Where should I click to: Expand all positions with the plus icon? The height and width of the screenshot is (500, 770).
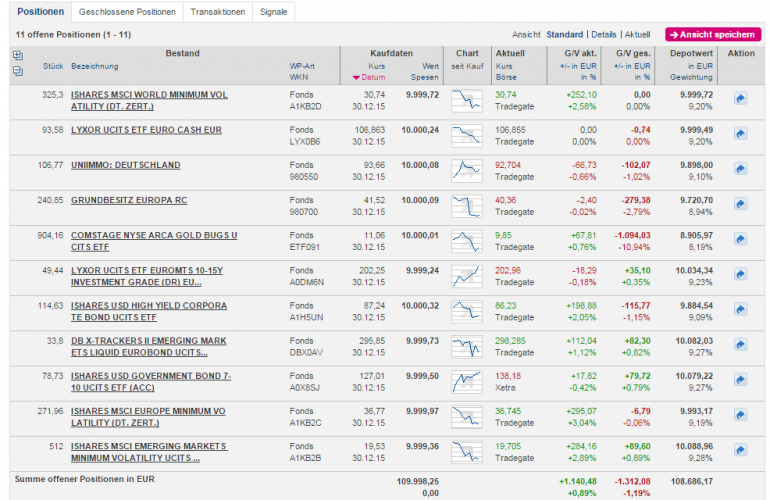(17, 55)
